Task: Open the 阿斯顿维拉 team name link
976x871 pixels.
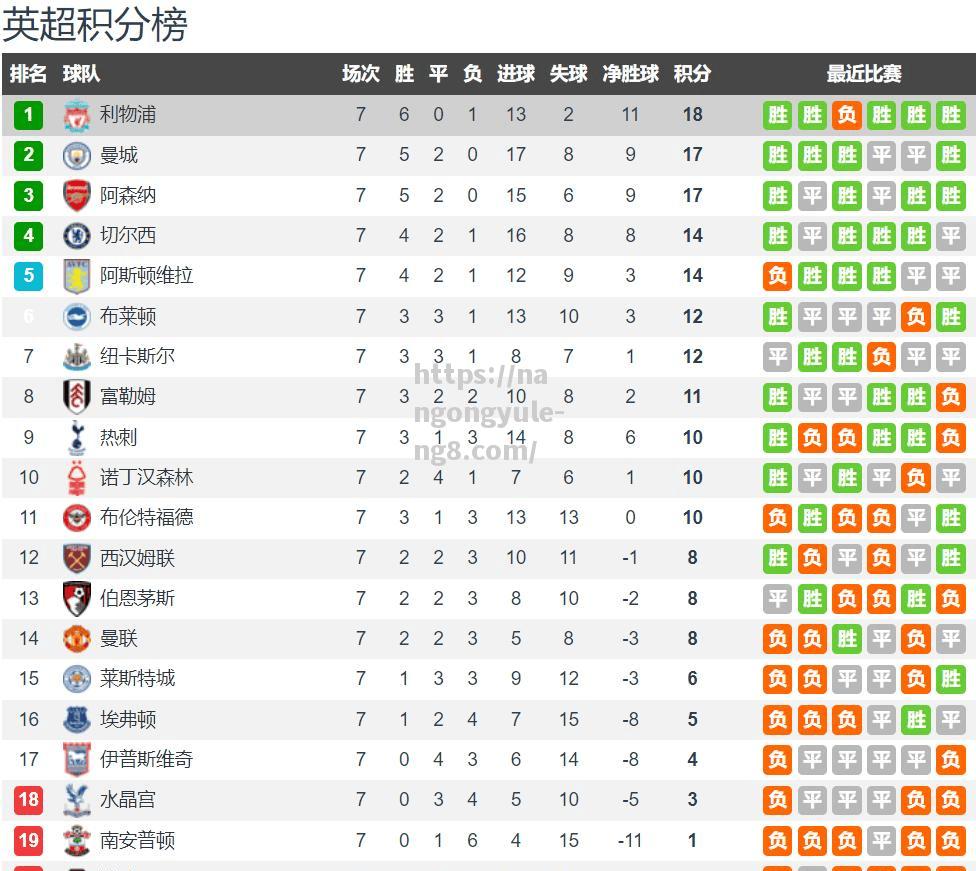Action: pyautogui.click(x=146, y=275)
